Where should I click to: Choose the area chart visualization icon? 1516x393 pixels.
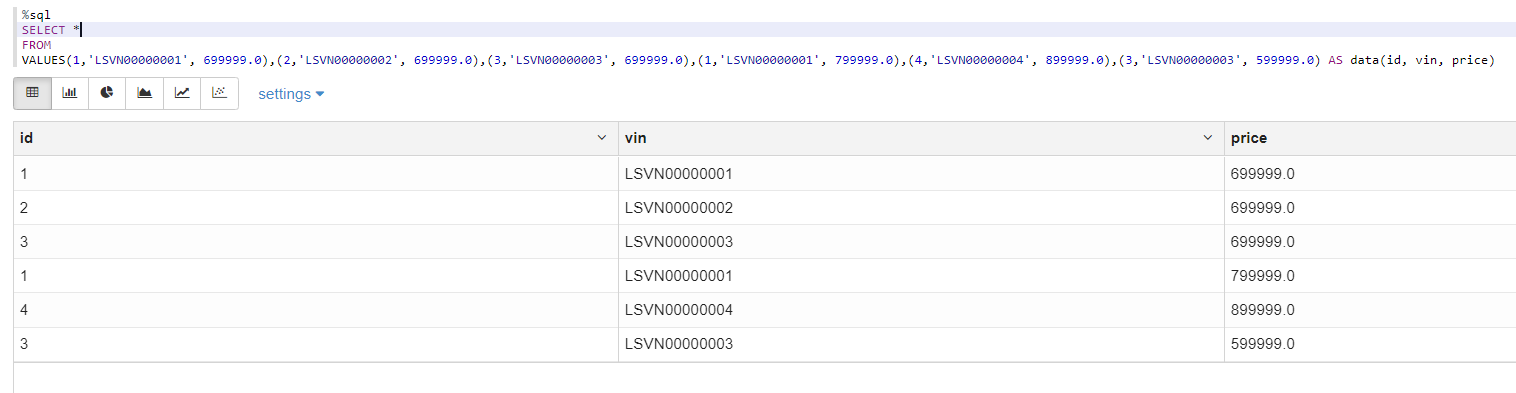pos(144,93)
